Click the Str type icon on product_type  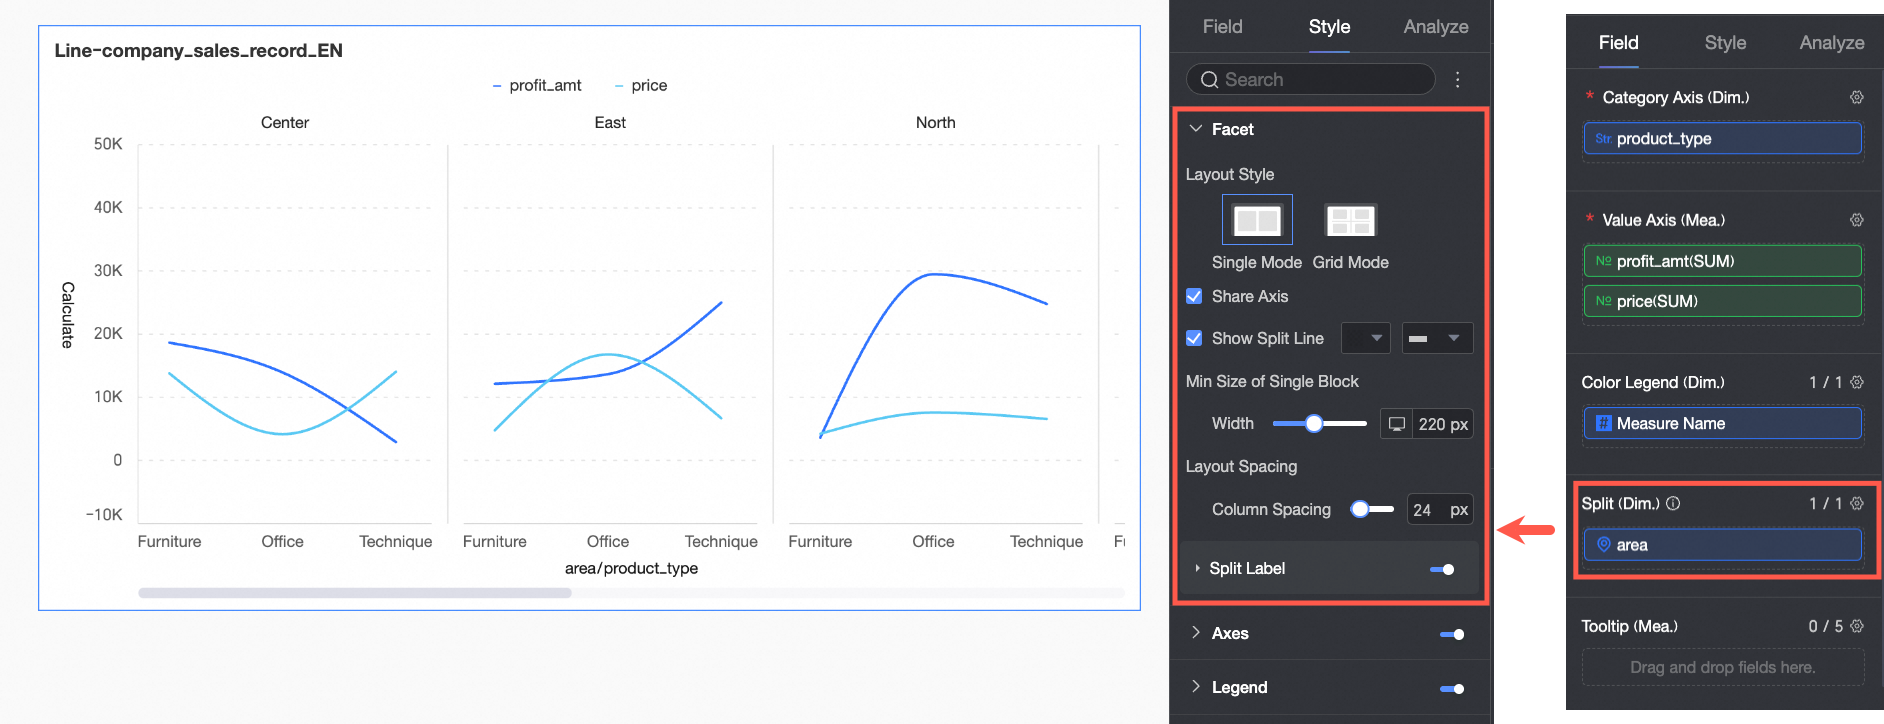[1603, 139]
